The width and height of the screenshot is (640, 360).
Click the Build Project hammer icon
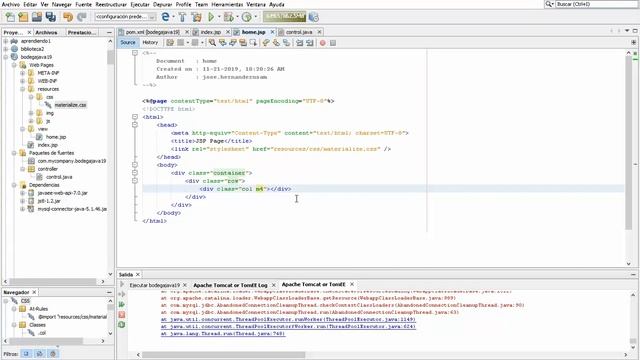point(182,17)
